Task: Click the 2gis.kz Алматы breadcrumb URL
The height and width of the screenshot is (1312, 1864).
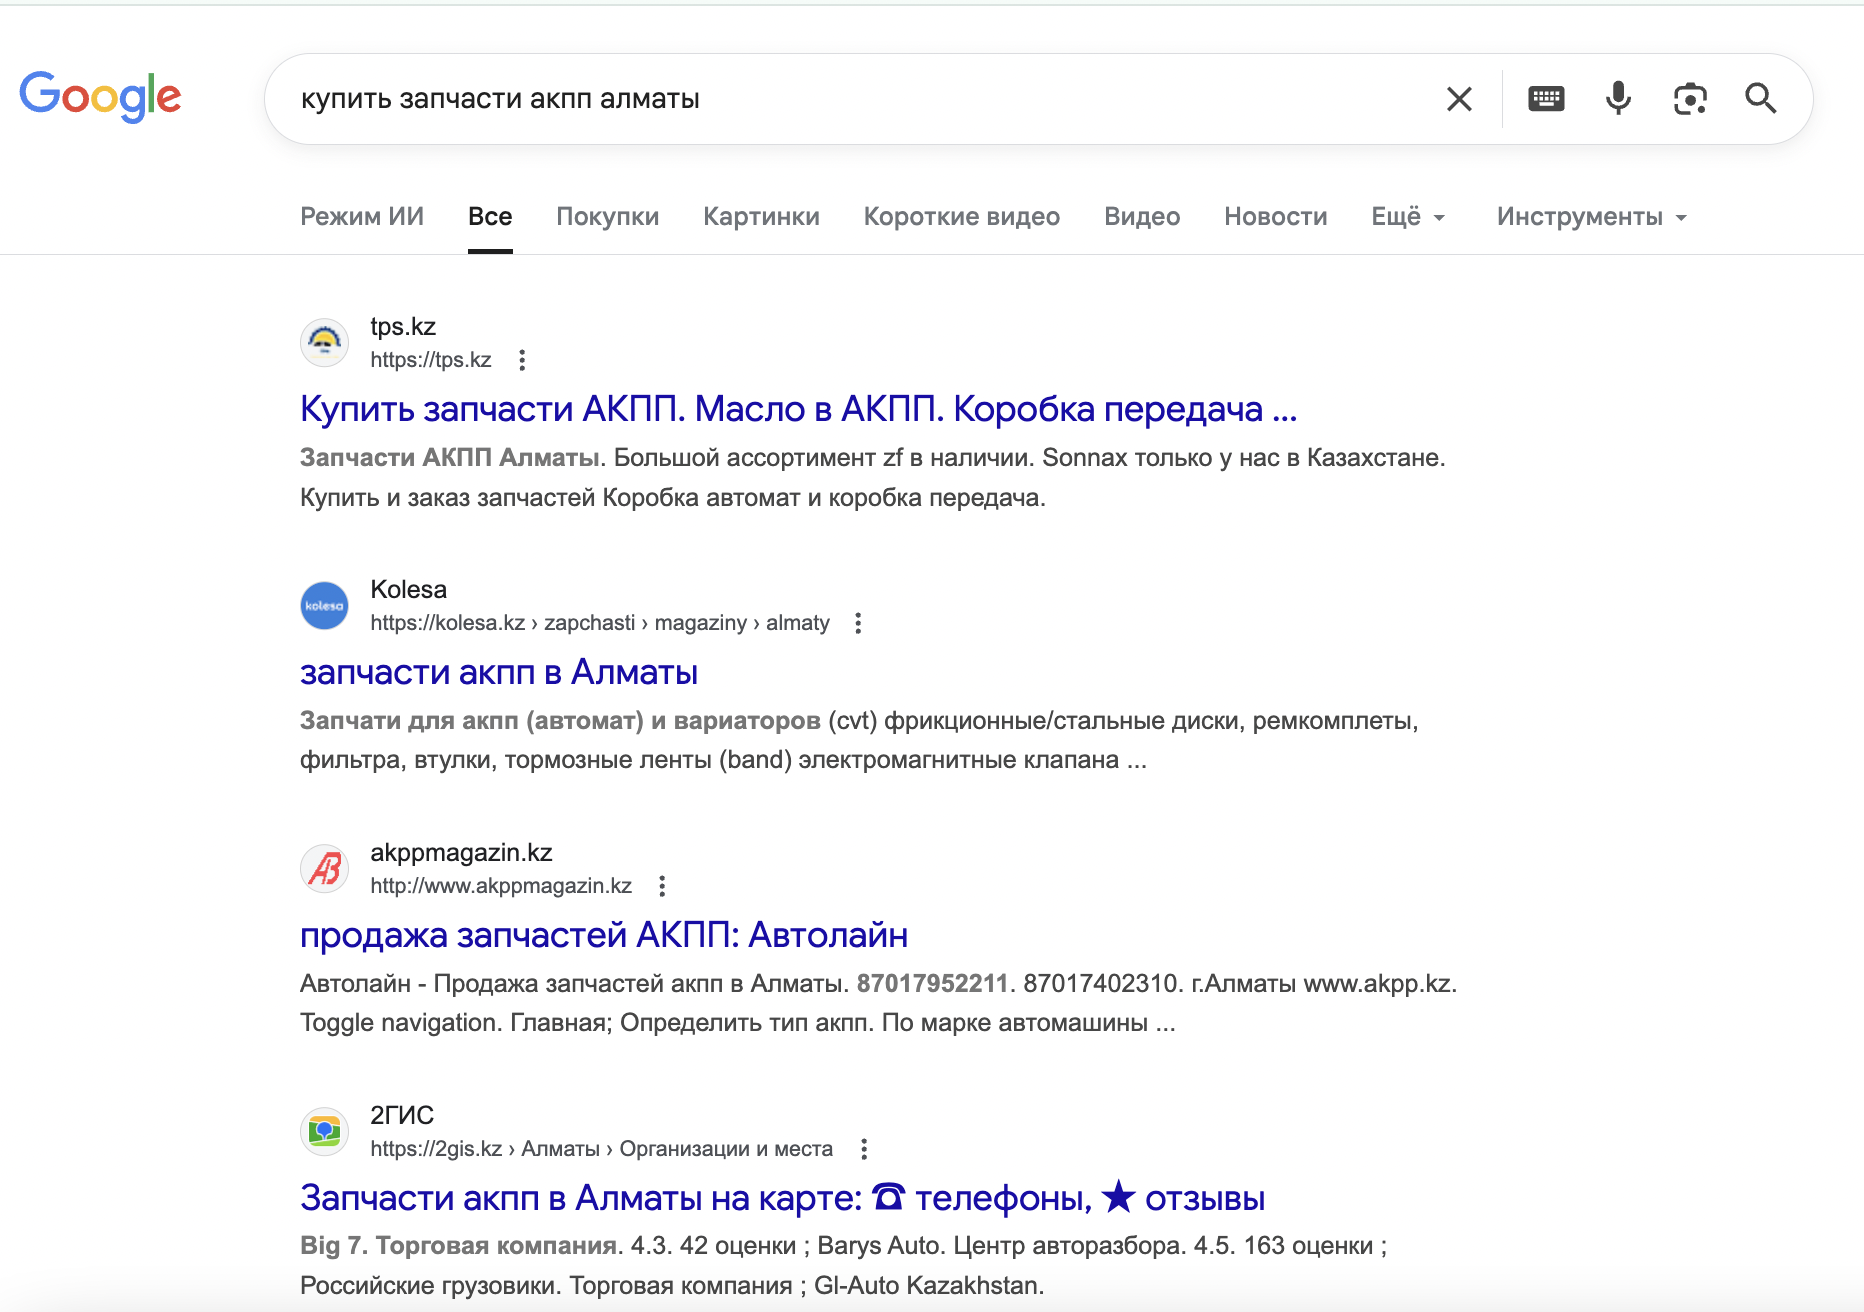Action: pos(601,1149)
